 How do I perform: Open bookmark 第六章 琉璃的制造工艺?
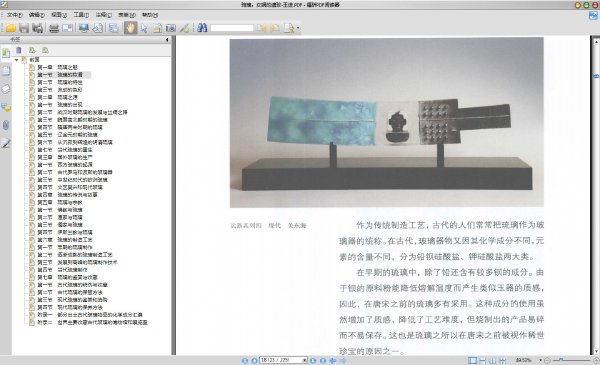click(x=64, y=240)
